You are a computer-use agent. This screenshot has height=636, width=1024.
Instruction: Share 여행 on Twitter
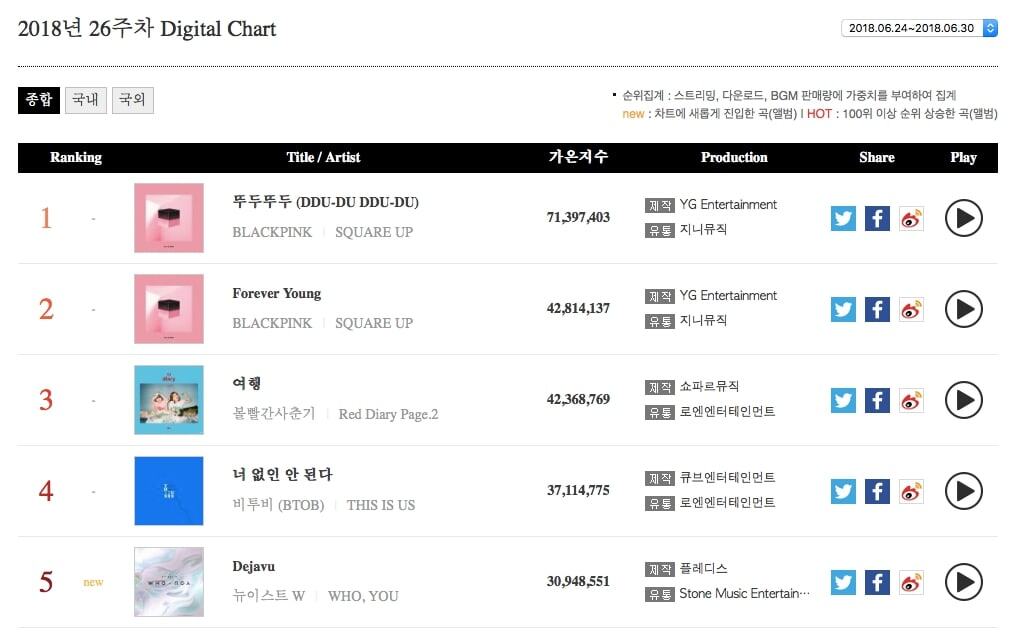click(x=843, y=400)
